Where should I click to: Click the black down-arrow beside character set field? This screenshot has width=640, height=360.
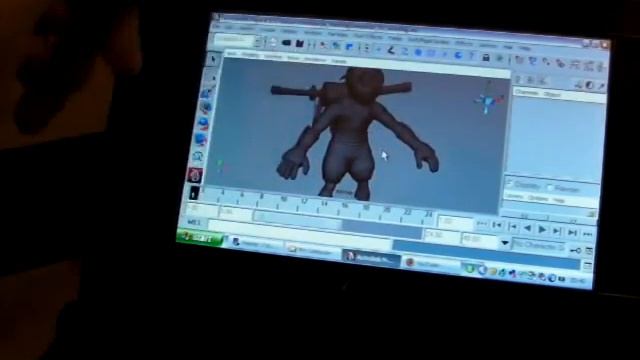505,243
